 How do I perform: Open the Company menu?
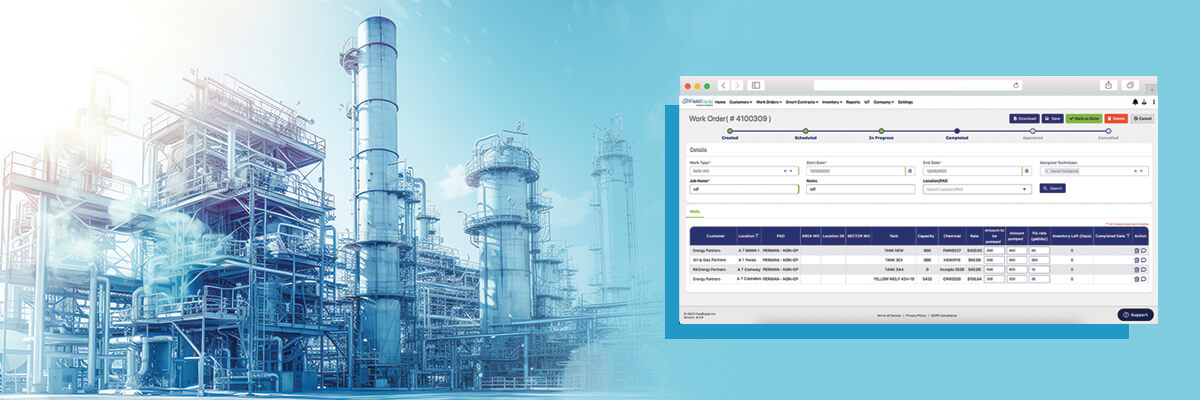pos(883,102)
